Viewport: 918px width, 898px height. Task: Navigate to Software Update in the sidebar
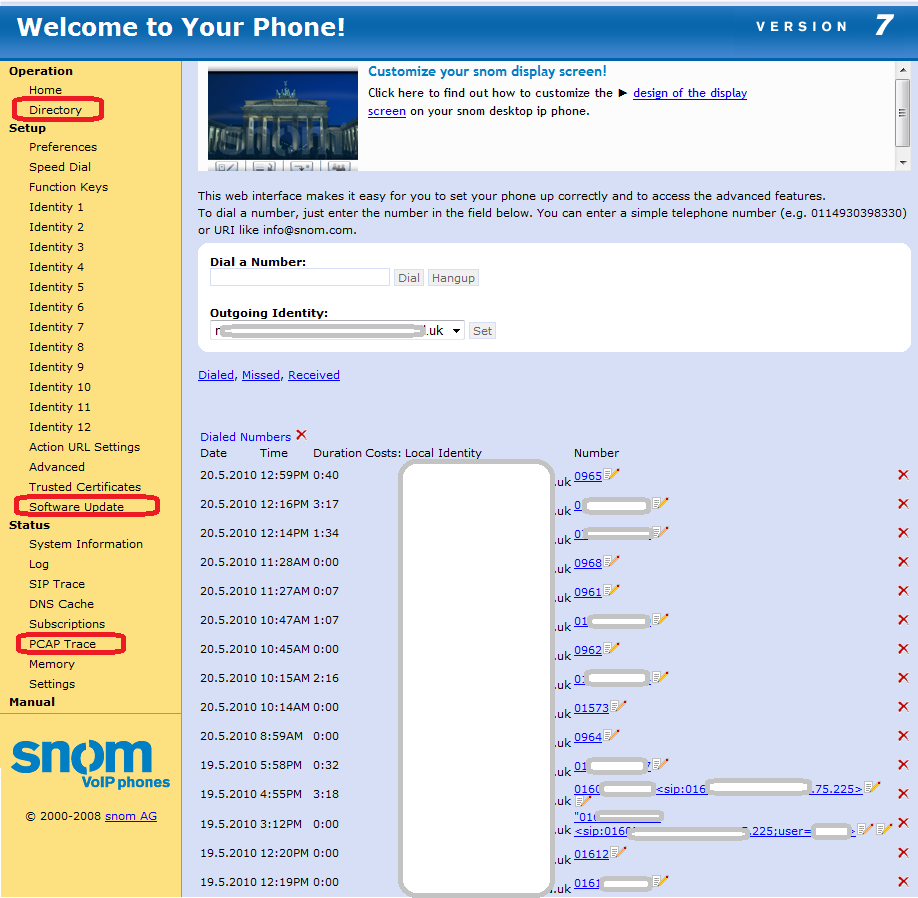(x=85, y=506)
